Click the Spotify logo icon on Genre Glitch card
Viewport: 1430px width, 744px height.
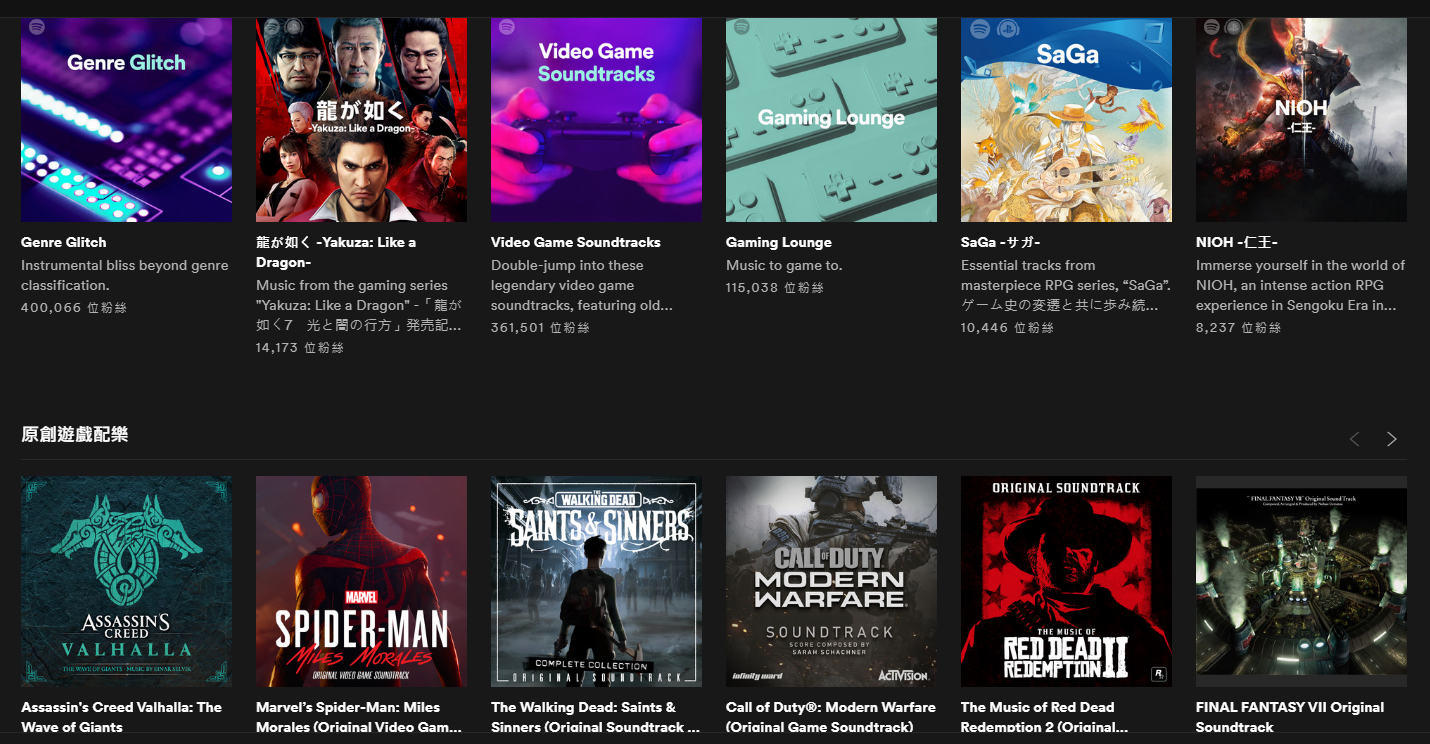(x=38, y=27)
